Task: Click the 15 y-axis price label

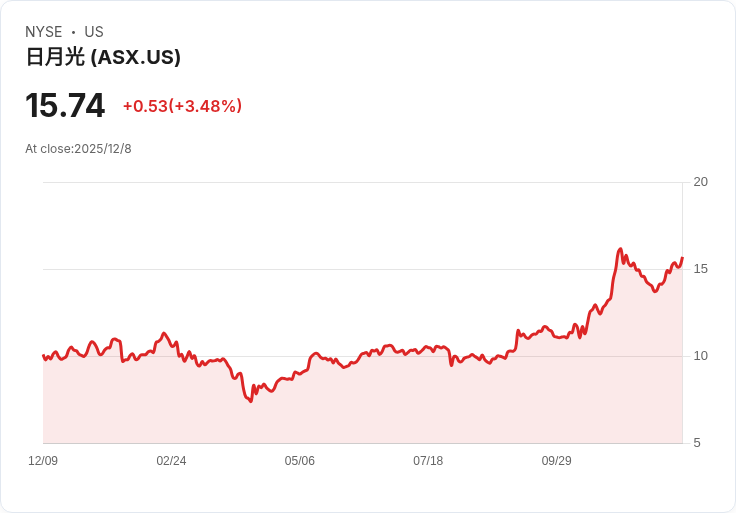Action: [x=700, y=269]
